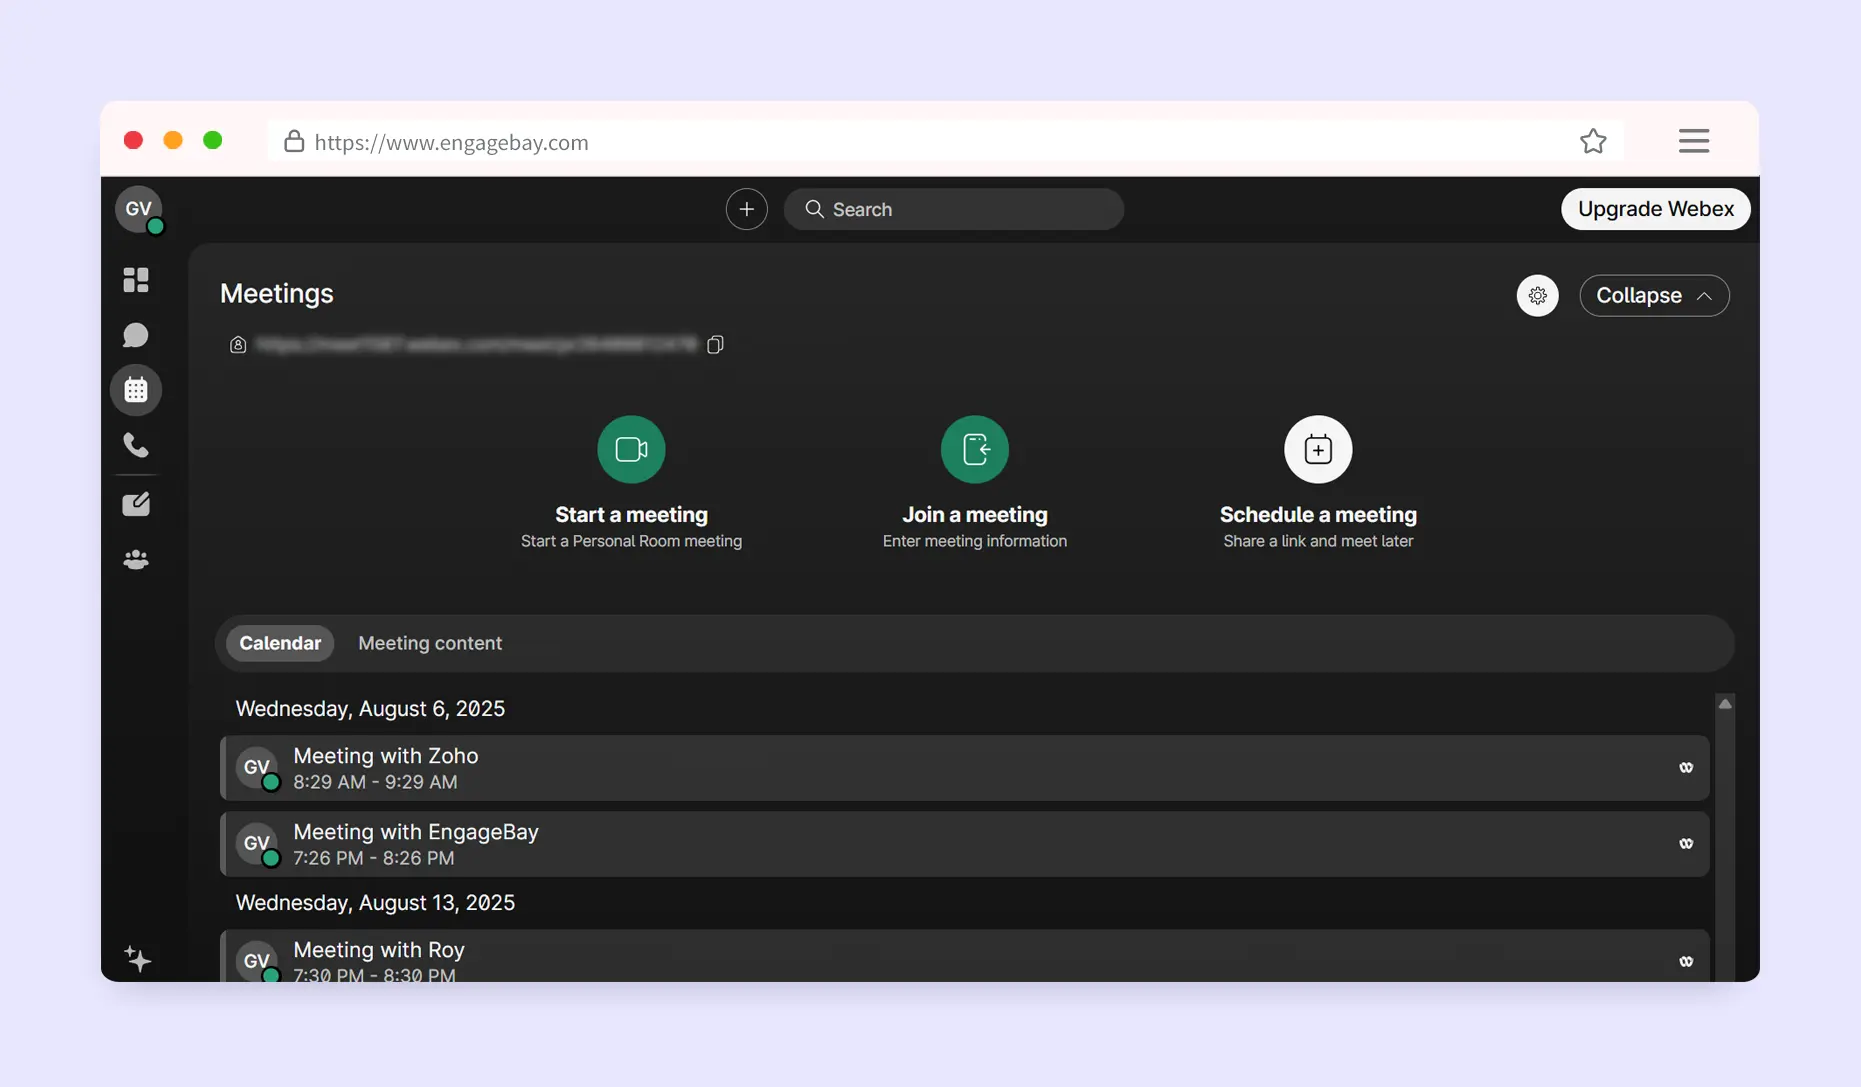Open meeting settings gear icon
1861x1087 pixels.
tap(1537, 296)
